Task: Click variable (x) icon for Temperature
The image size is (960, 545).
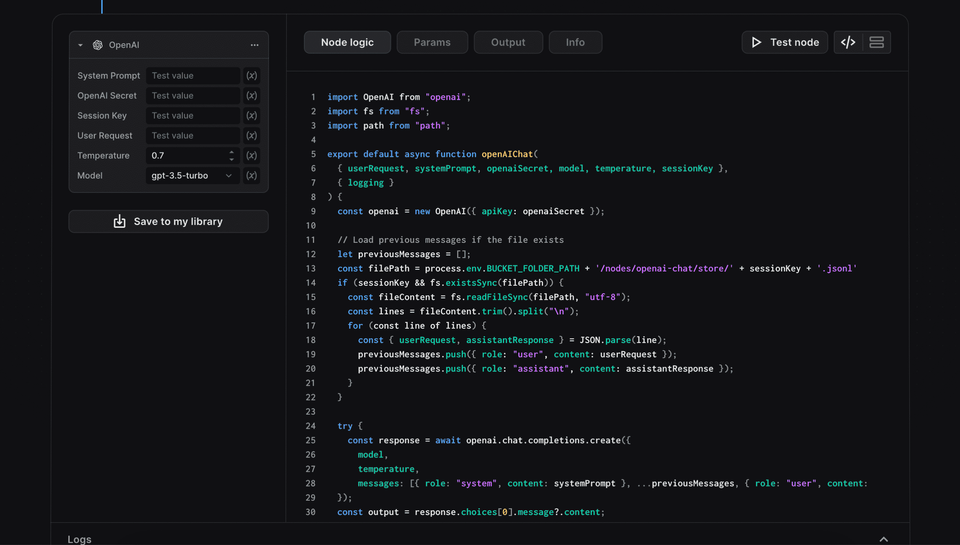Action: [251, 156]
